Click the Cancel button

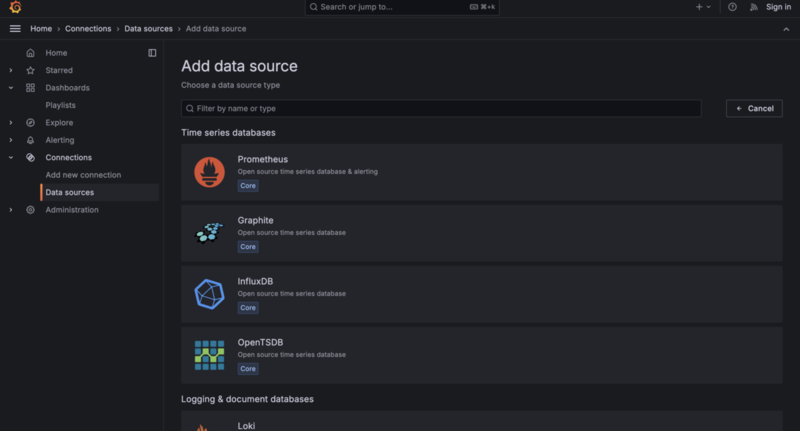tap(754, 109)
